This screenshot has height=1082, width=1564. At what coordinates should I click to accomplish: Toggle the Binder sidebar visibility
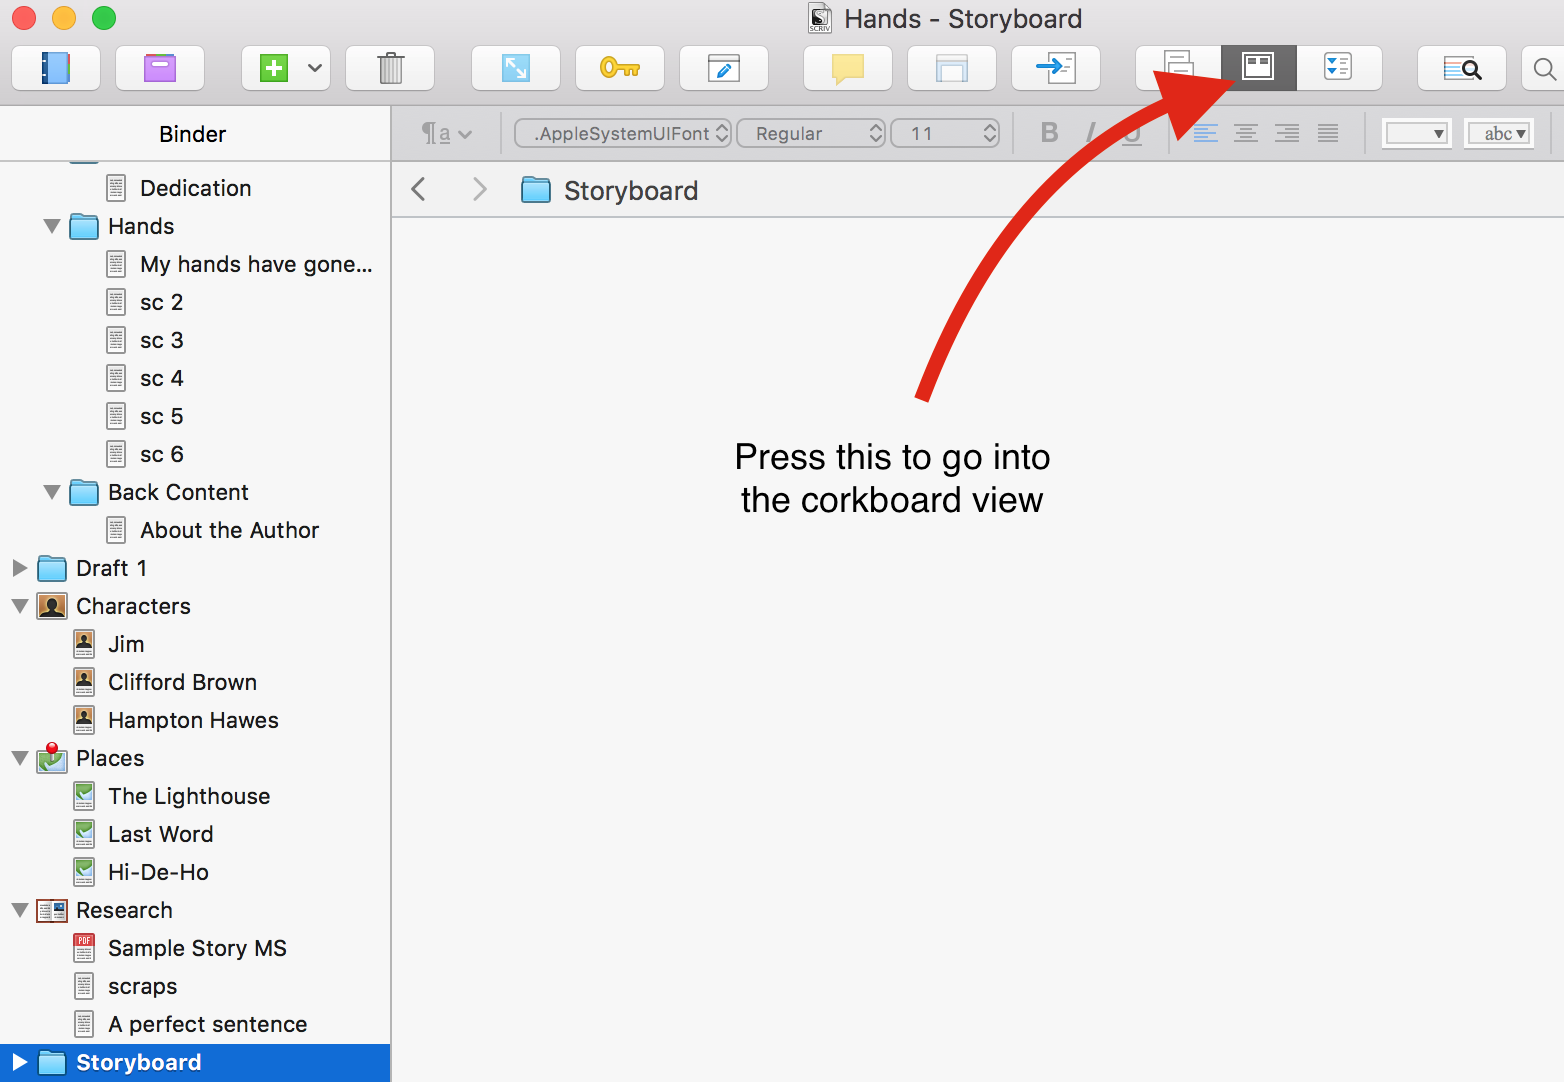(56, 68)
